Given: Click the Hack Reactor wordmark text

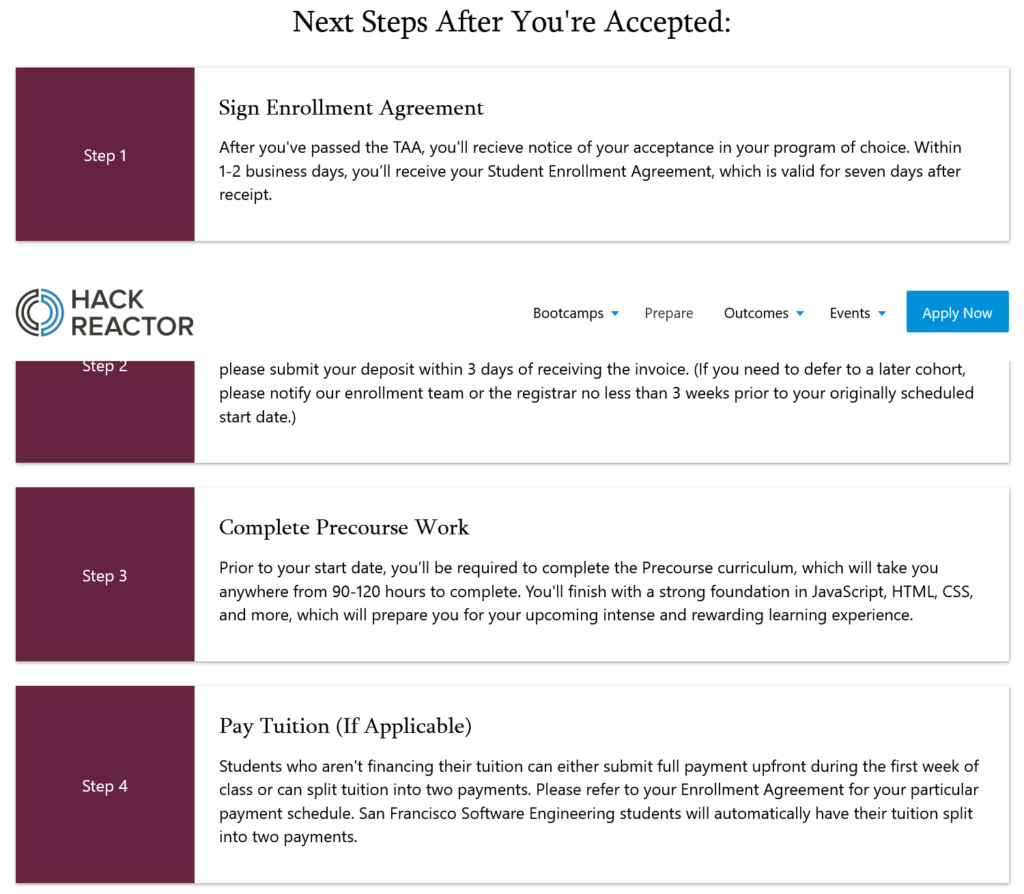Looking at the screenshot, I should pyautogui.click(x=131, y=312).
